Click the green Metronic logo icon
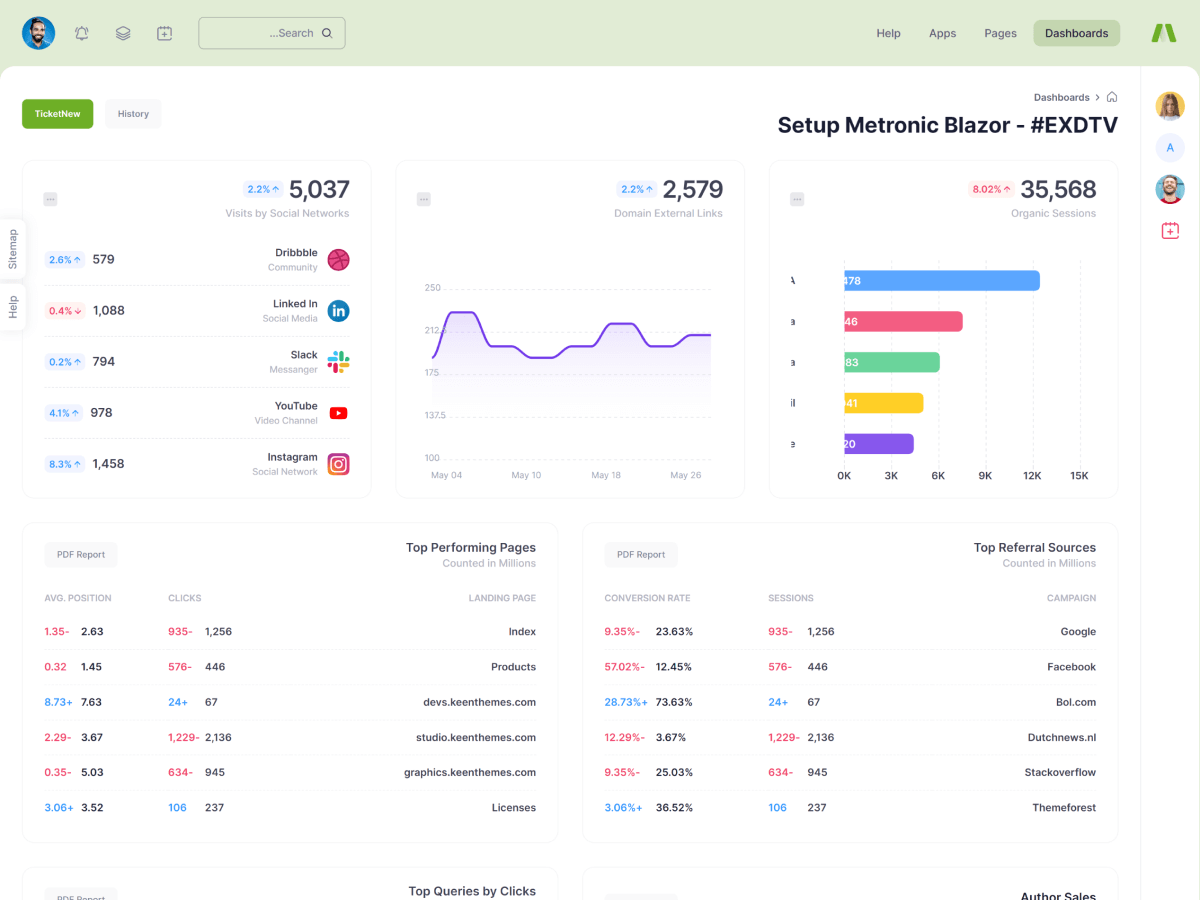The height and width of the screenshot is (900, 1200). coord(1163,33)
